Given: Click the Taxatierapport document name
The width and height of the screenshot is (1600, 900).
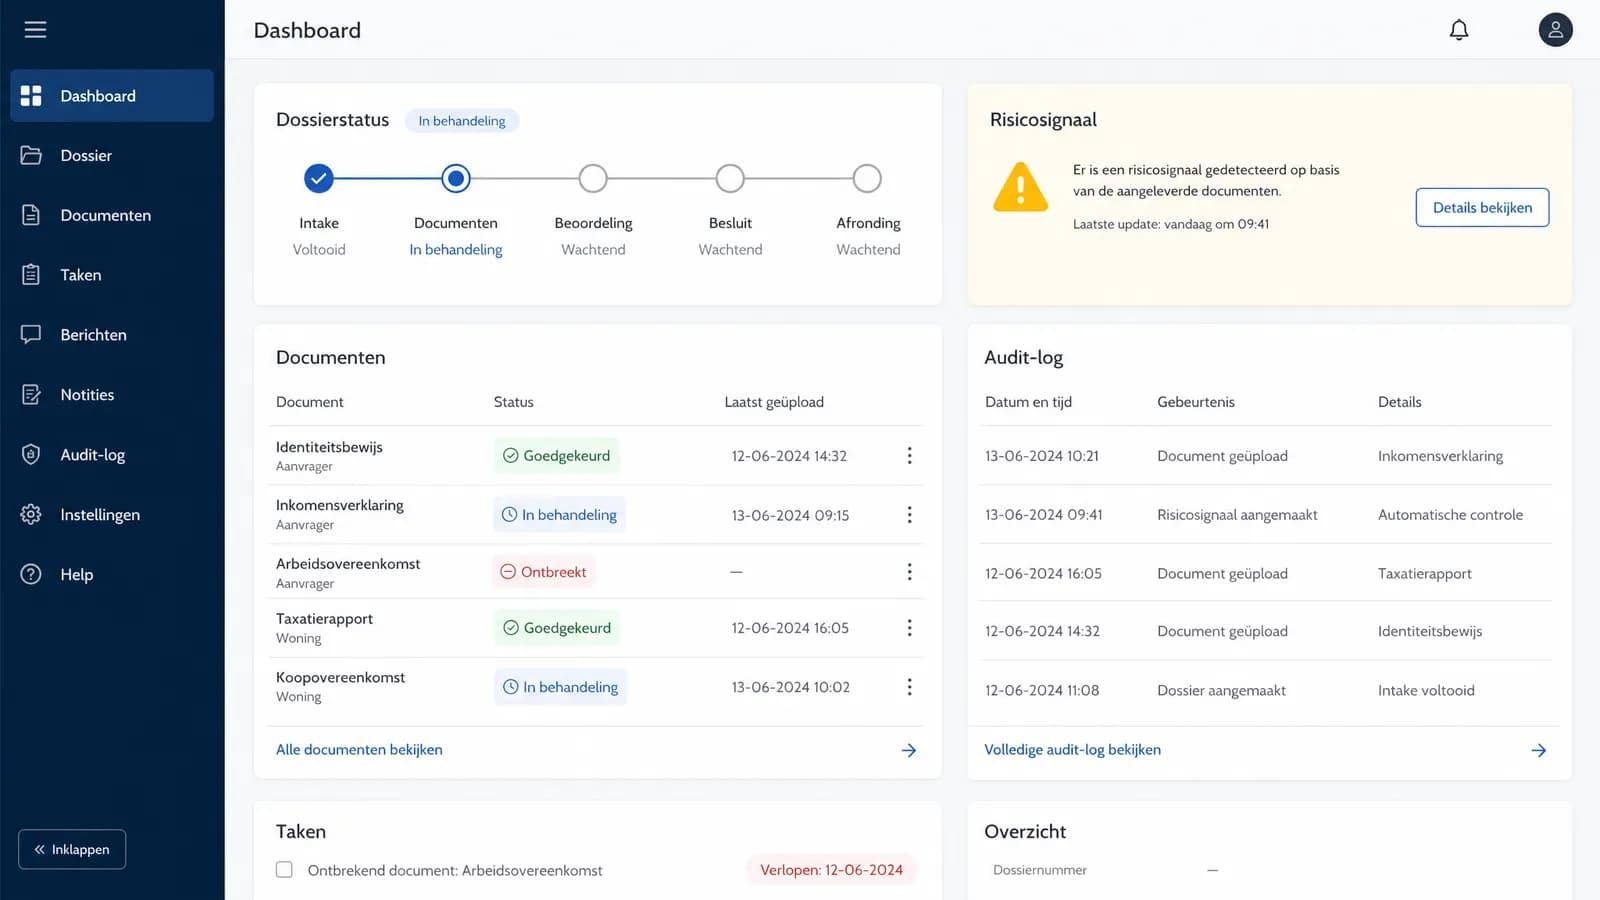Looking at the screenshot, I should click(x=324, y=619).
